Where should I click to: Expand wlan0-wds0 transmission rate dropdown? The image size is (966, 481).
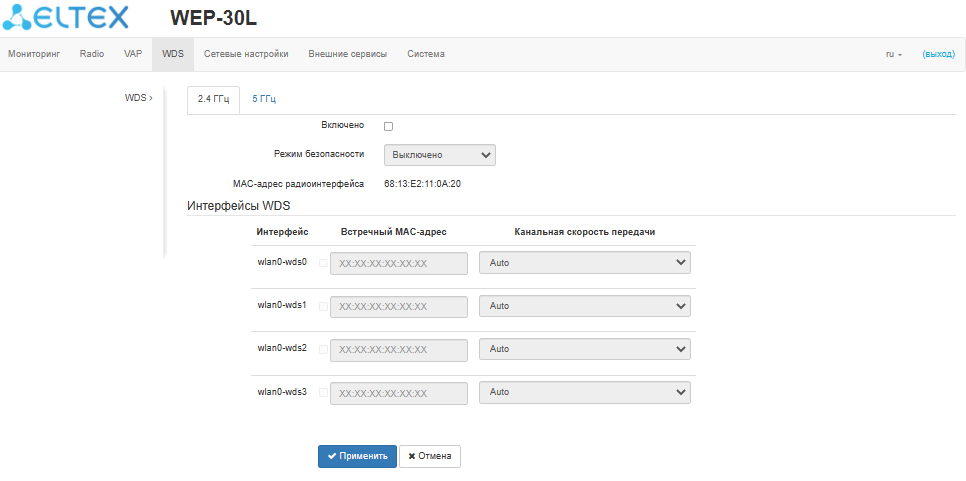click(585, 263)
